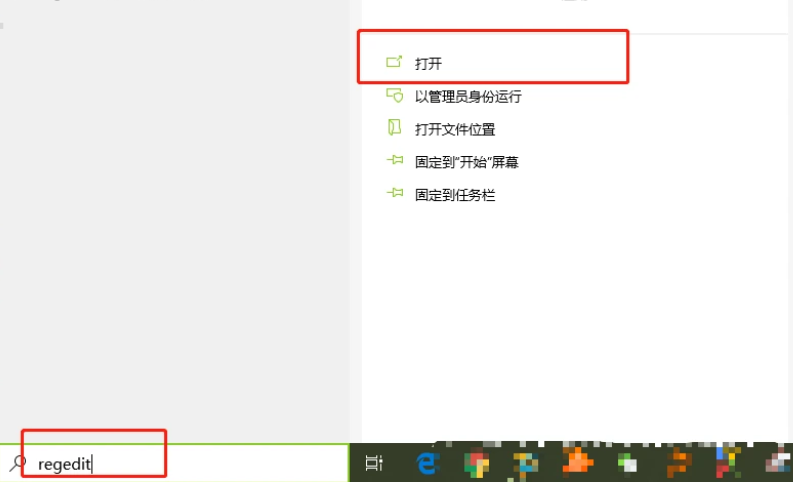Open the yellow and teal pixelated taskbar icon

coord(526,463)
